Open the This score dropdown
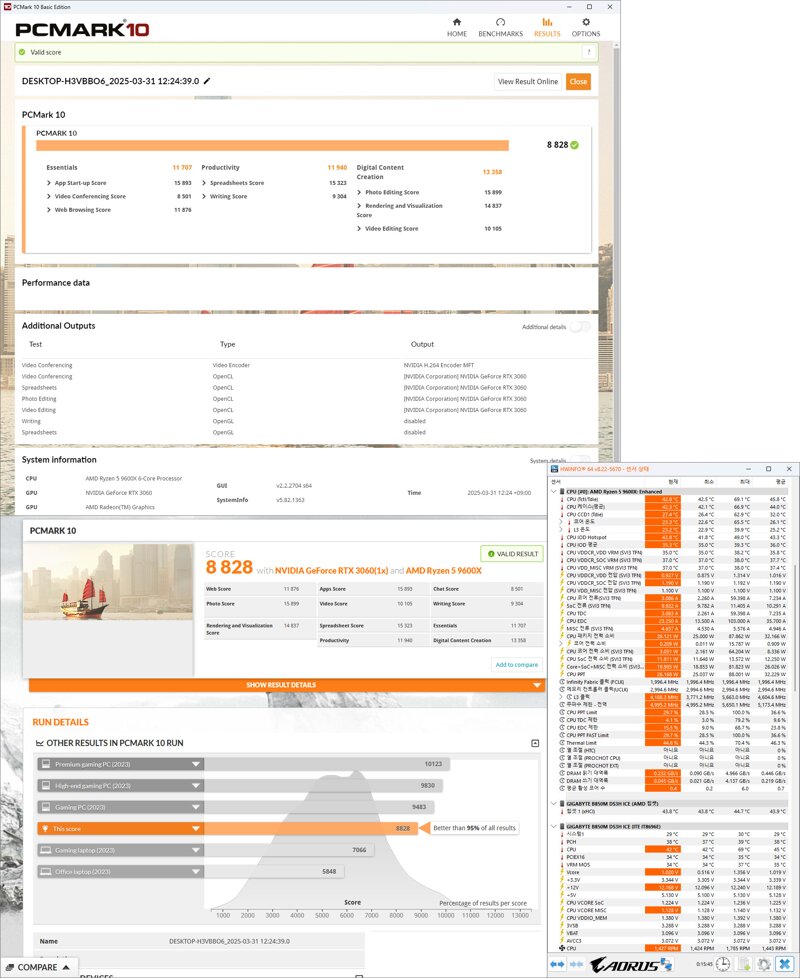800x978 pixels. (196, 829)
